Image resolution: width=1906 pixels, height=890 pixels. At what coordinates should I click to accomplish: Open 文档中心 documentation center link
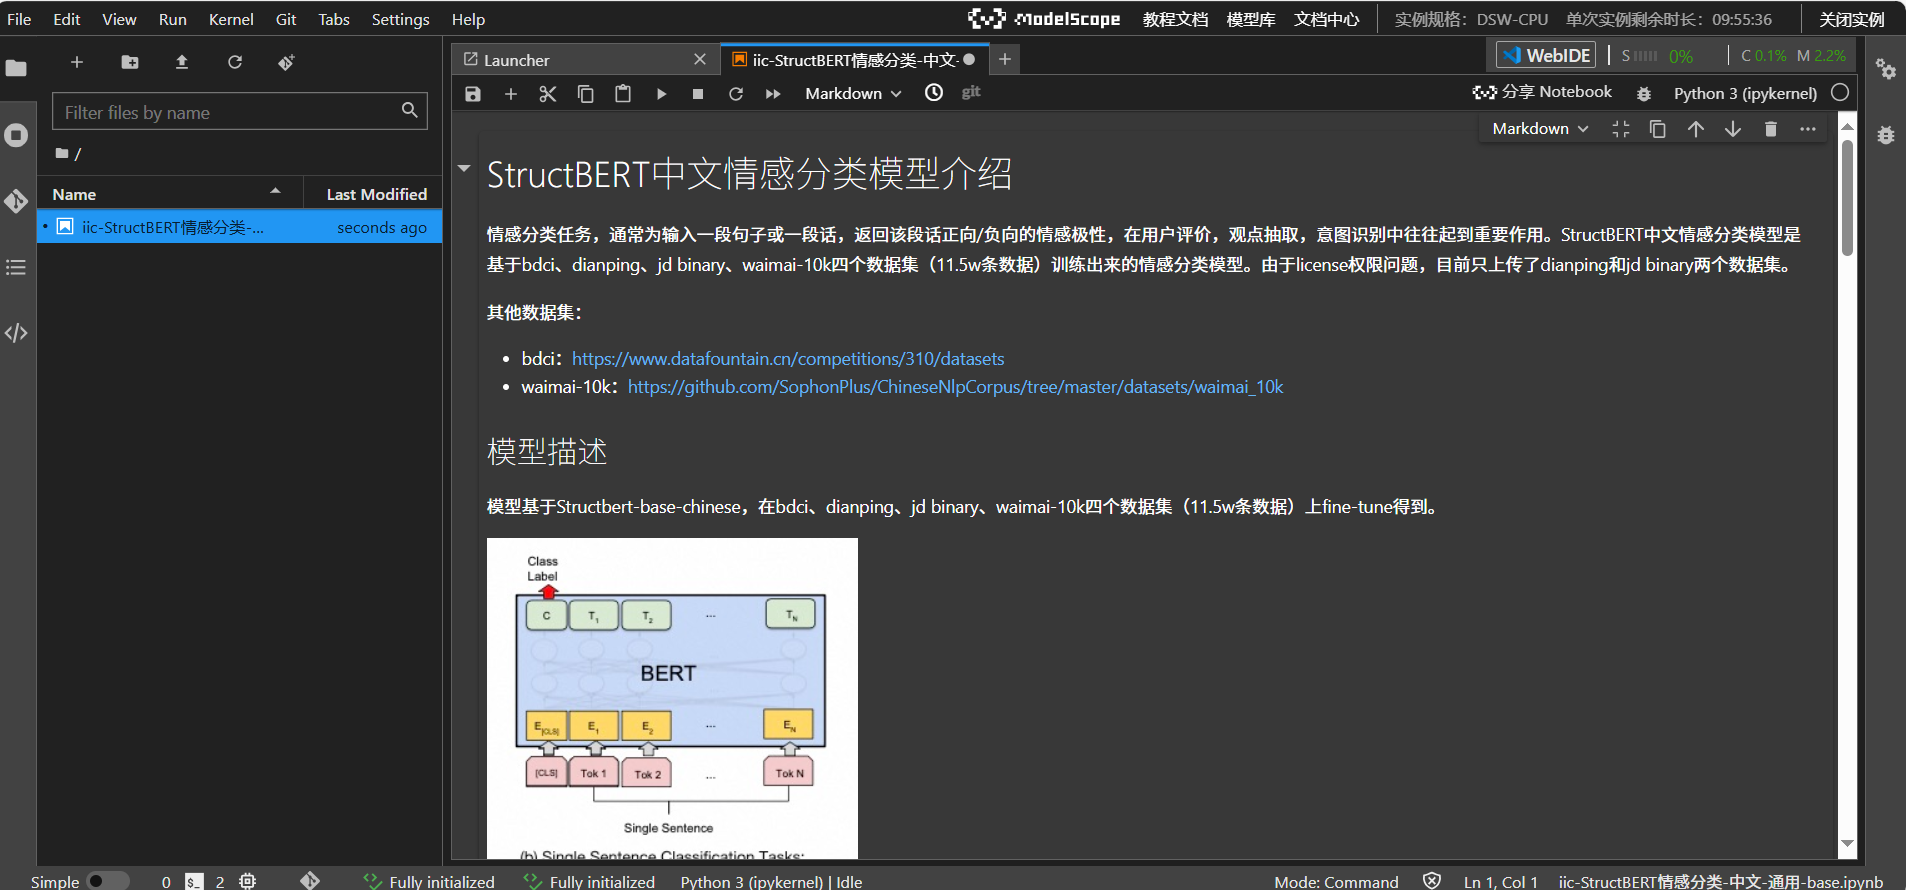[x=1327, y=19]
